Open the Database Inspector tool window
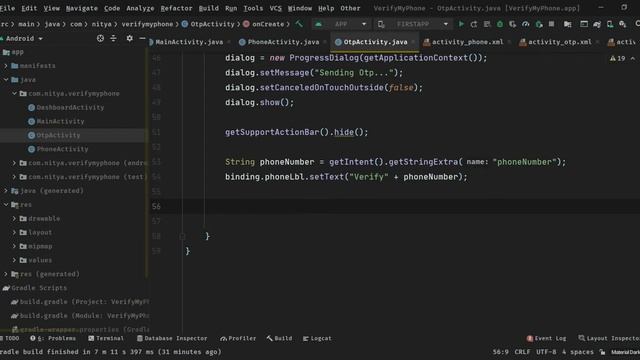The image size is (640, 360). [x=172, y=338]
